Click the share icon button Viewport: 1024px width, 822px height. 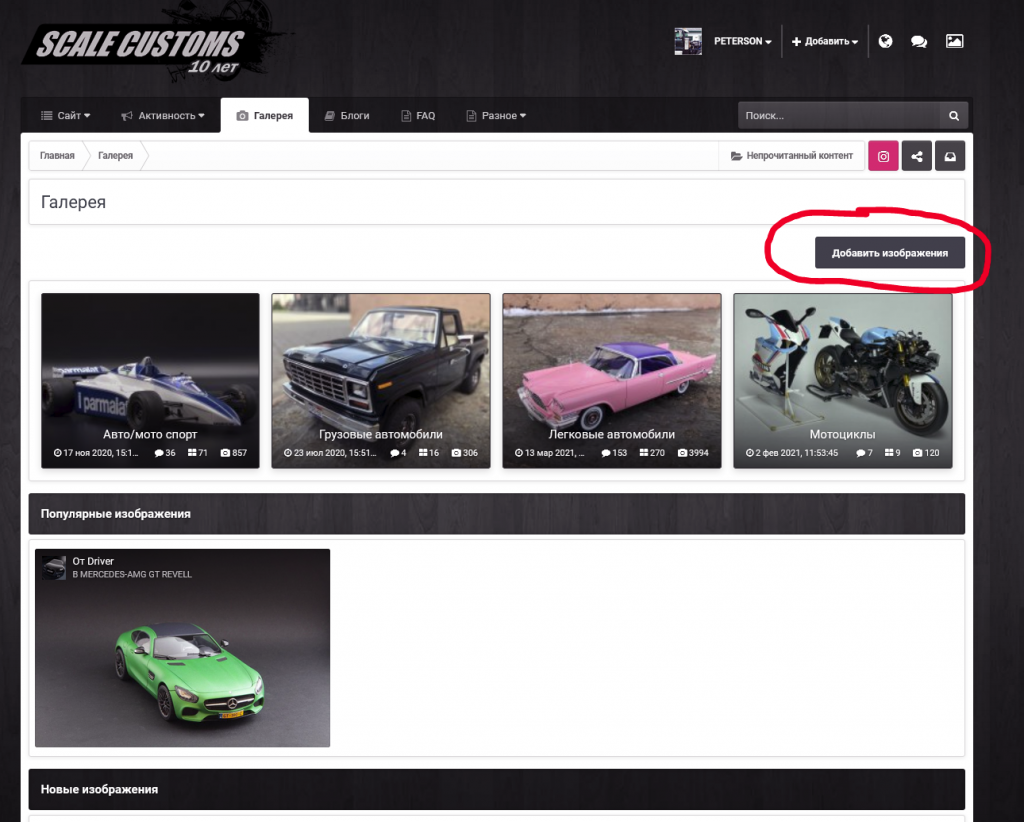pyautogui.click(x=917, y=156)
